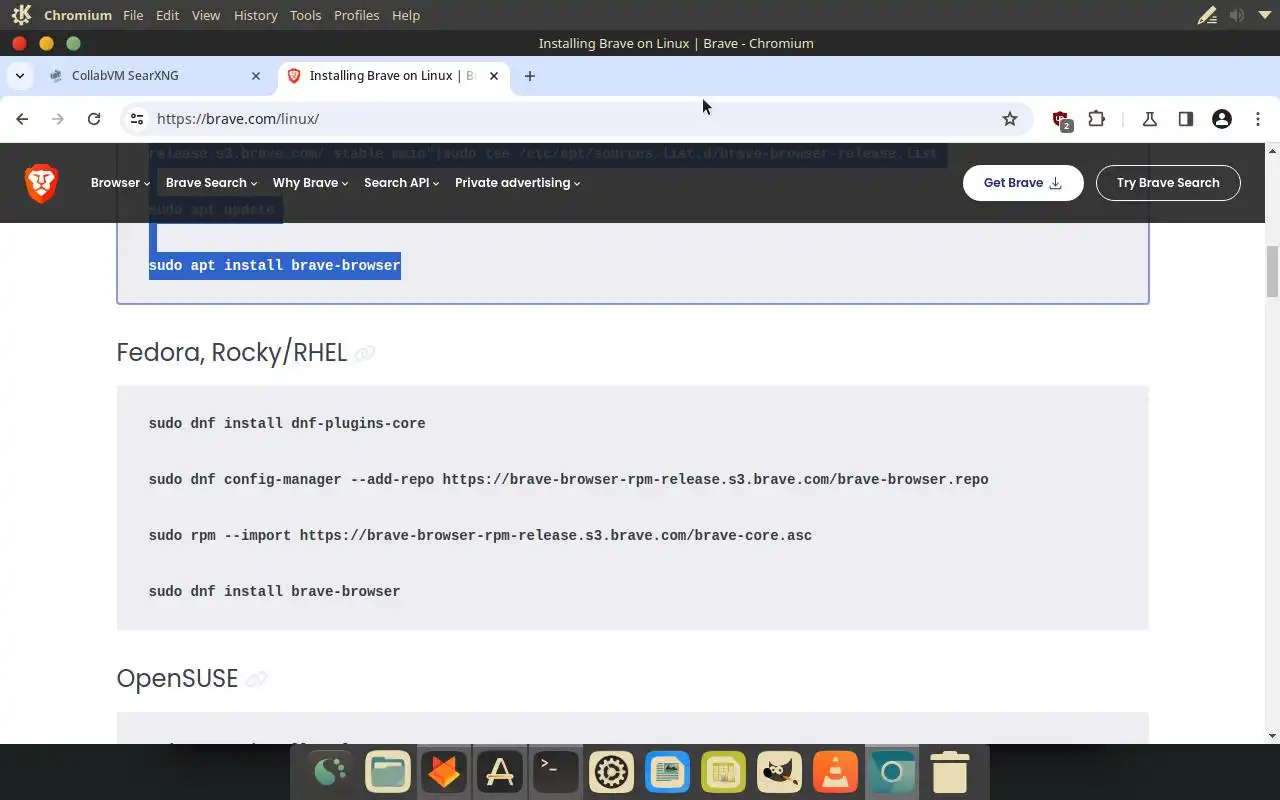
Task: Open the Edit menu
Action: tap(167, 15)
